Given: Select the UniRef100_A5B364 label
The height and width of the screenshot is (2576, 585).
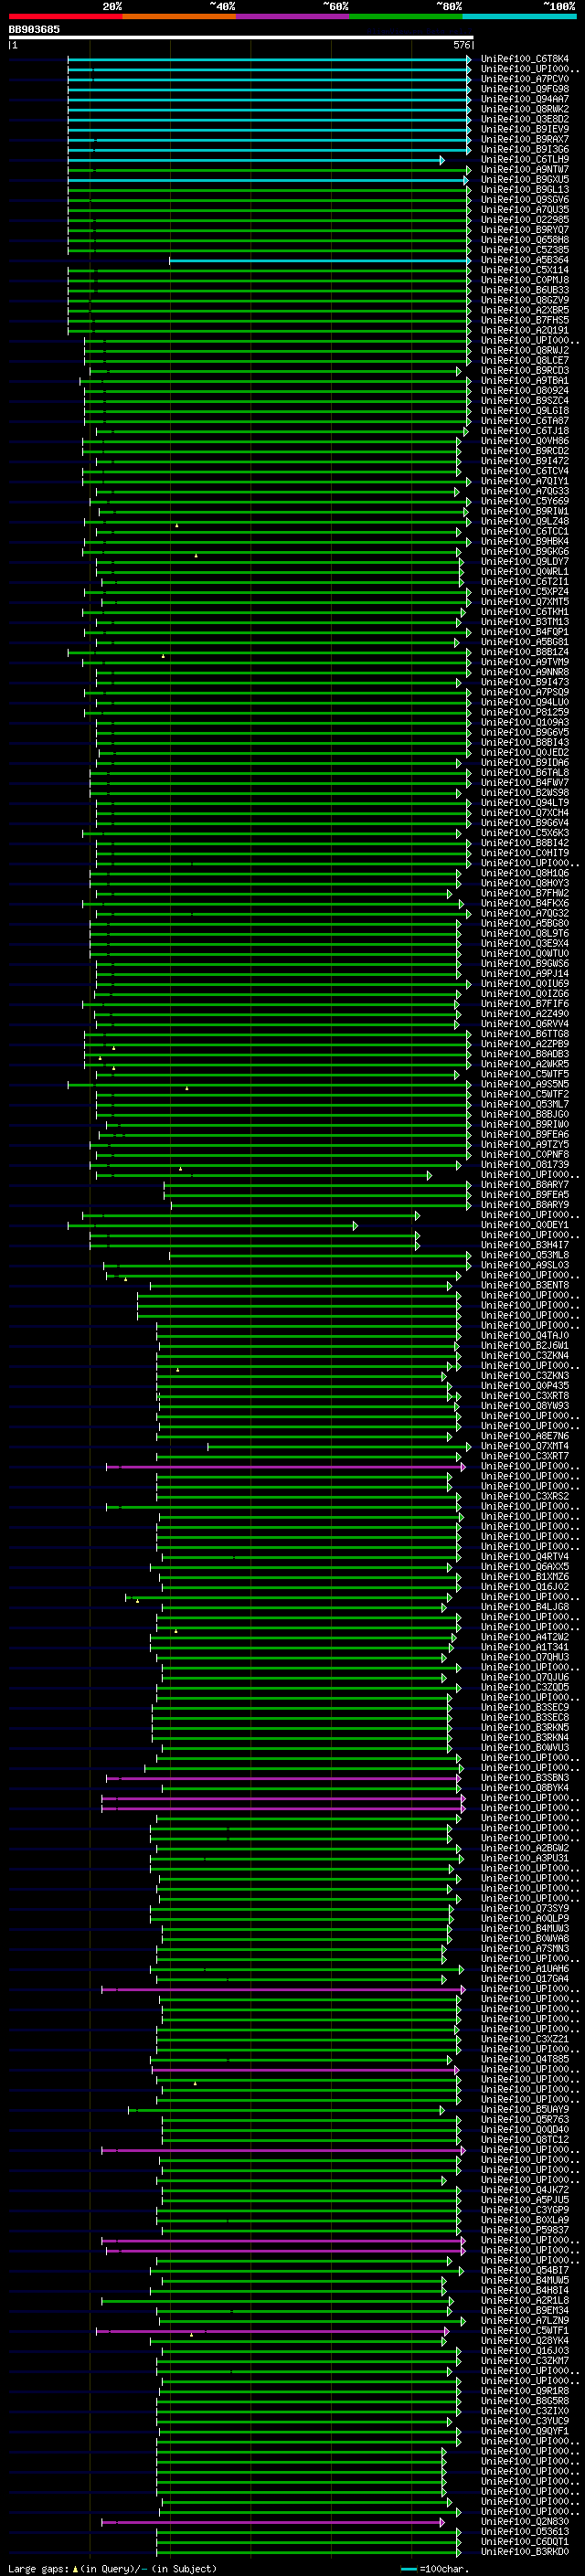Looking at the screenshot, I should (x=524, y=260).
